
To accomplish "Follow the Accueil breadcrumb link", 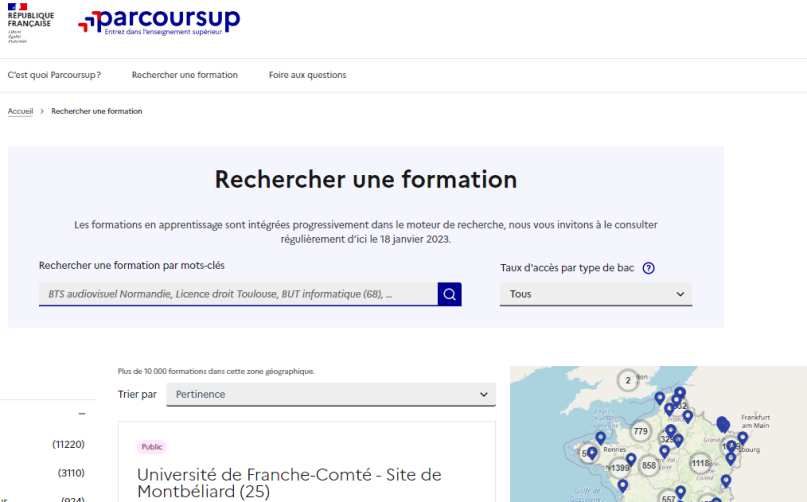I will [20, 111].
